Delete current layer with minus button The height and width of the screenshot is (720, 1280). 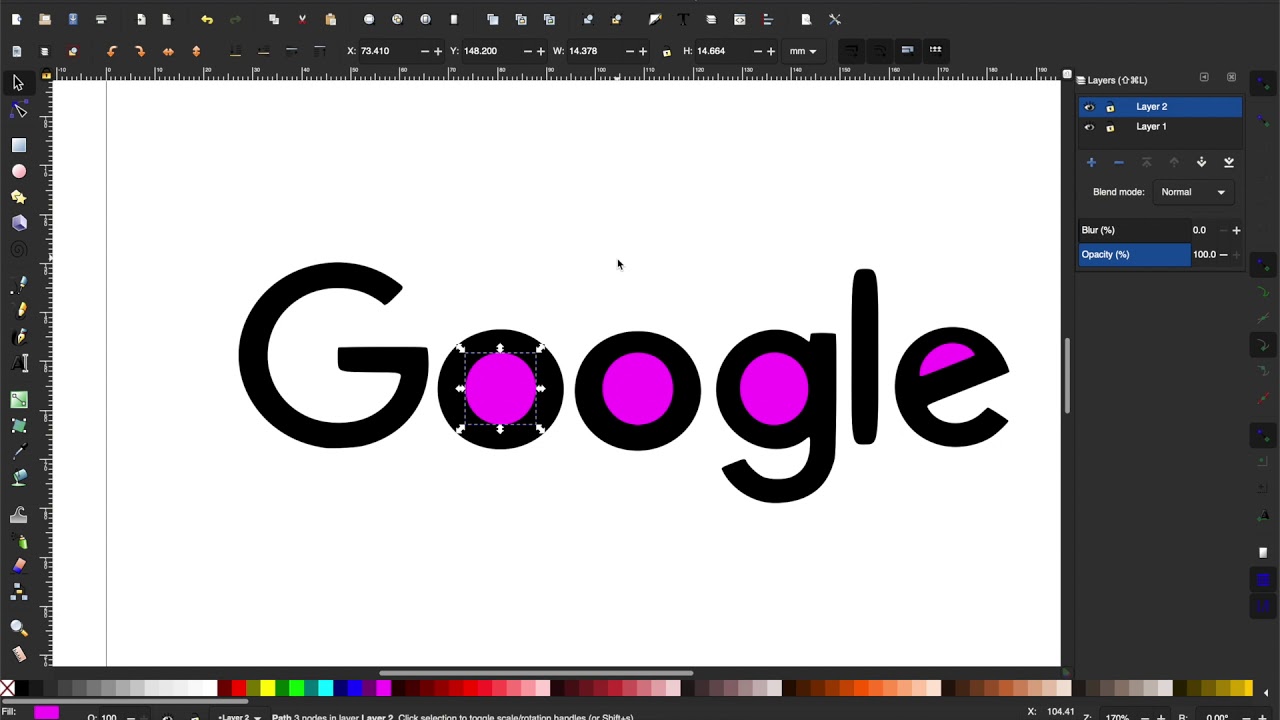click(x=1119, y=162)
